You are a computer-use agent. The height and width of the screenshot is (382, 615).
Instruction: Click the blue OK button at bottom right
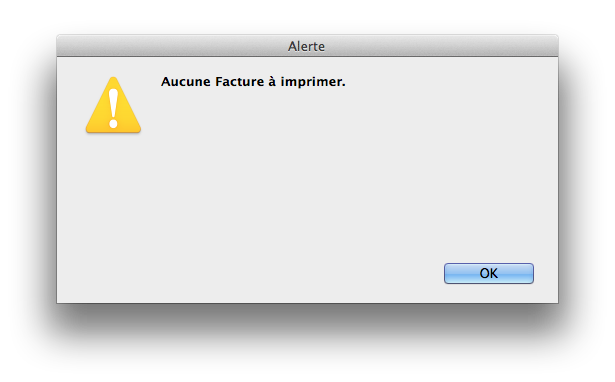click(489, 273)
